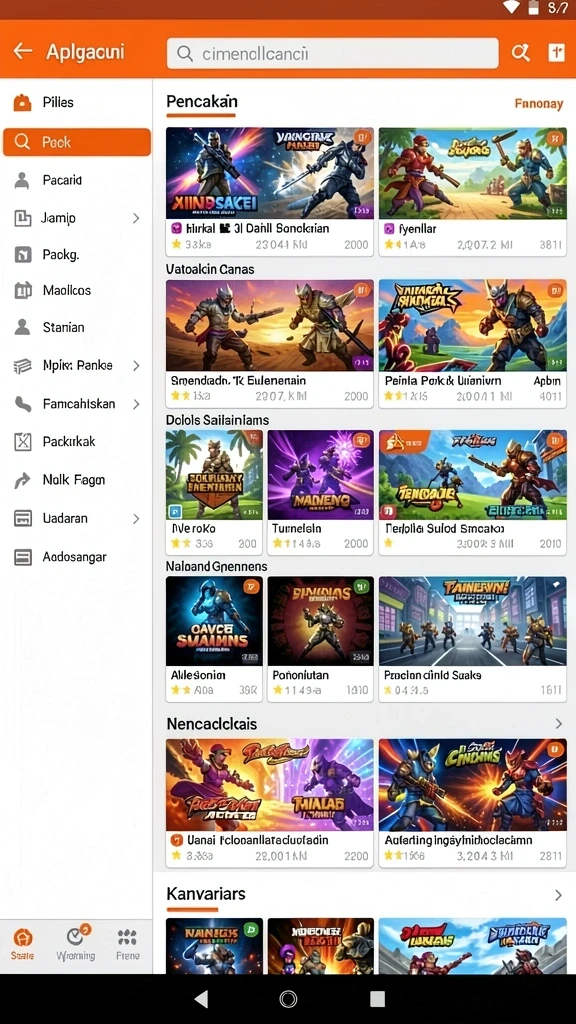Open the Allesionian game card
The width and height of the screenshot is (576, 1024).
(x=214, y=639)
